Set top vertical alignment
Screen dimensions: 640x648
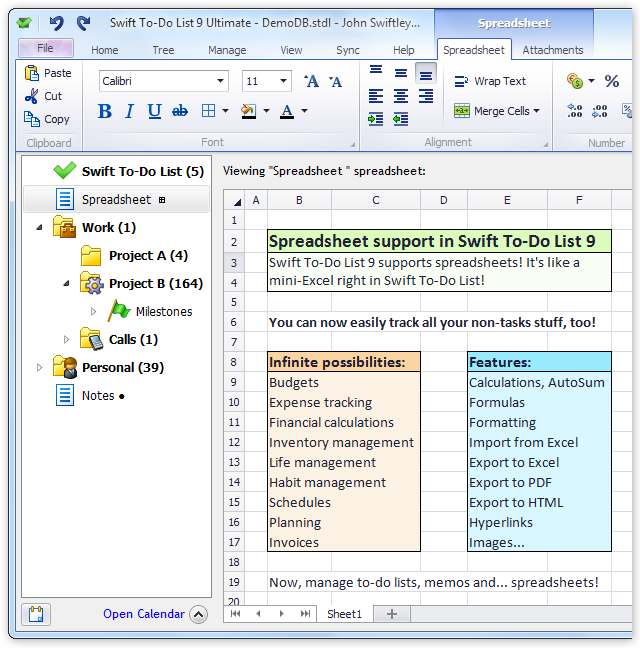coord(376,69)
